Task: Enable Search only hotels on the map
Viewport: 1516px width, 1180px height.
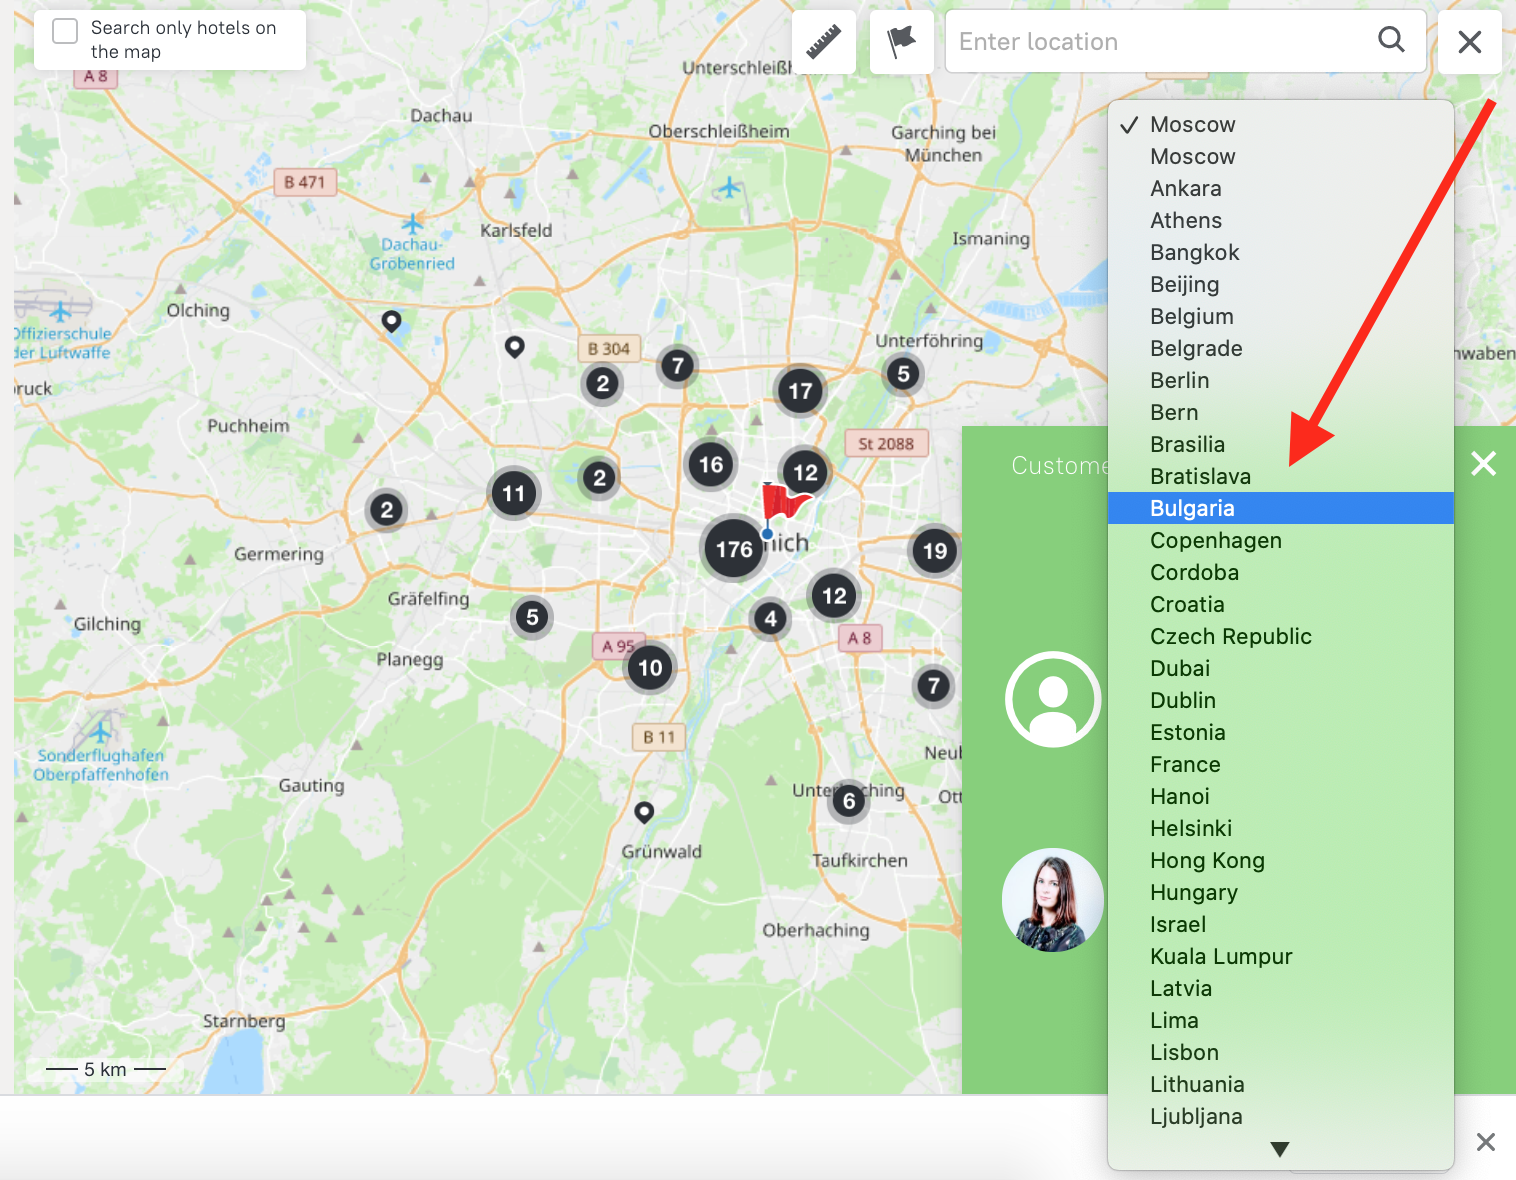Action: coord(65,31)
